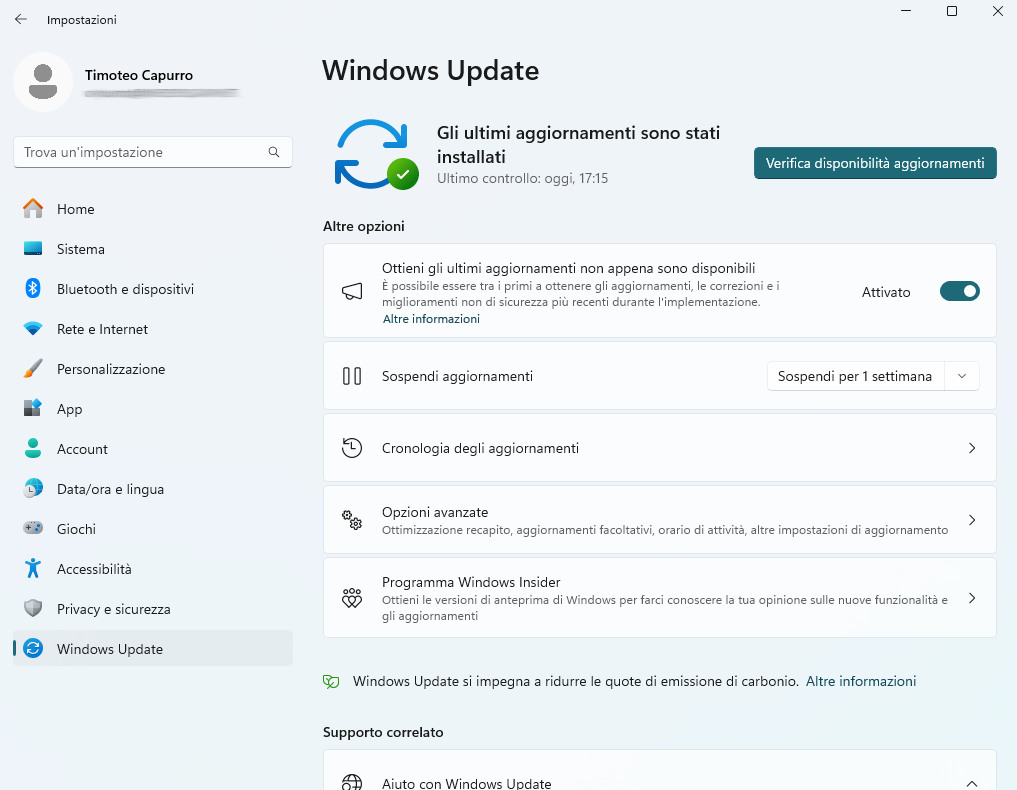The width and height of the screenshot is (1017, 790).
Task: Click the user profile avatar icon
Action: pos(43,82)
